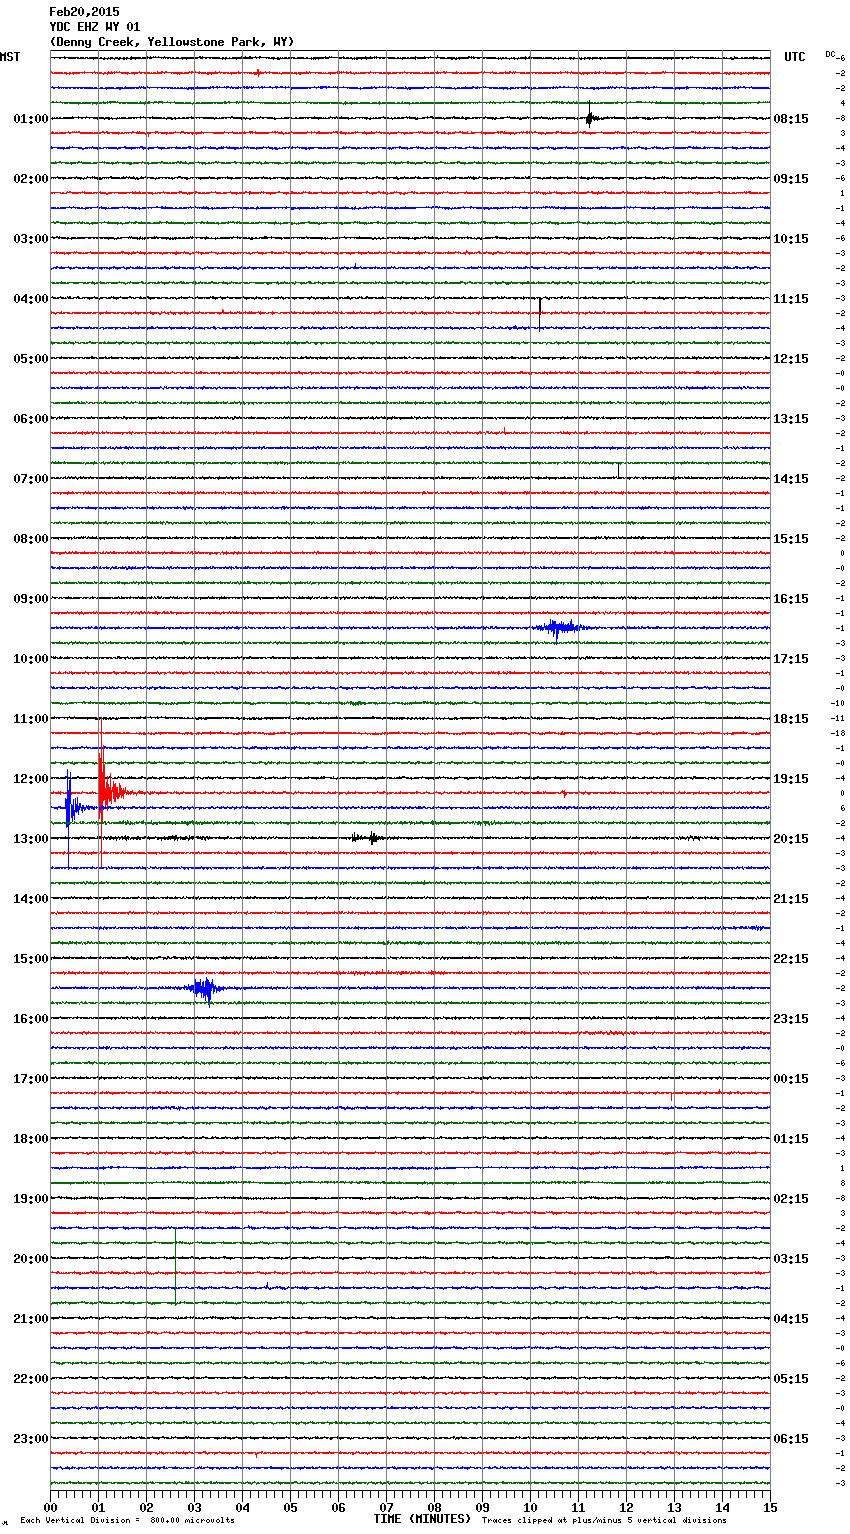Click minute '03' on the bottom time axis
Image resolution: width=850 pixels, height=1534 pixels.
(x=194, y=1506)
